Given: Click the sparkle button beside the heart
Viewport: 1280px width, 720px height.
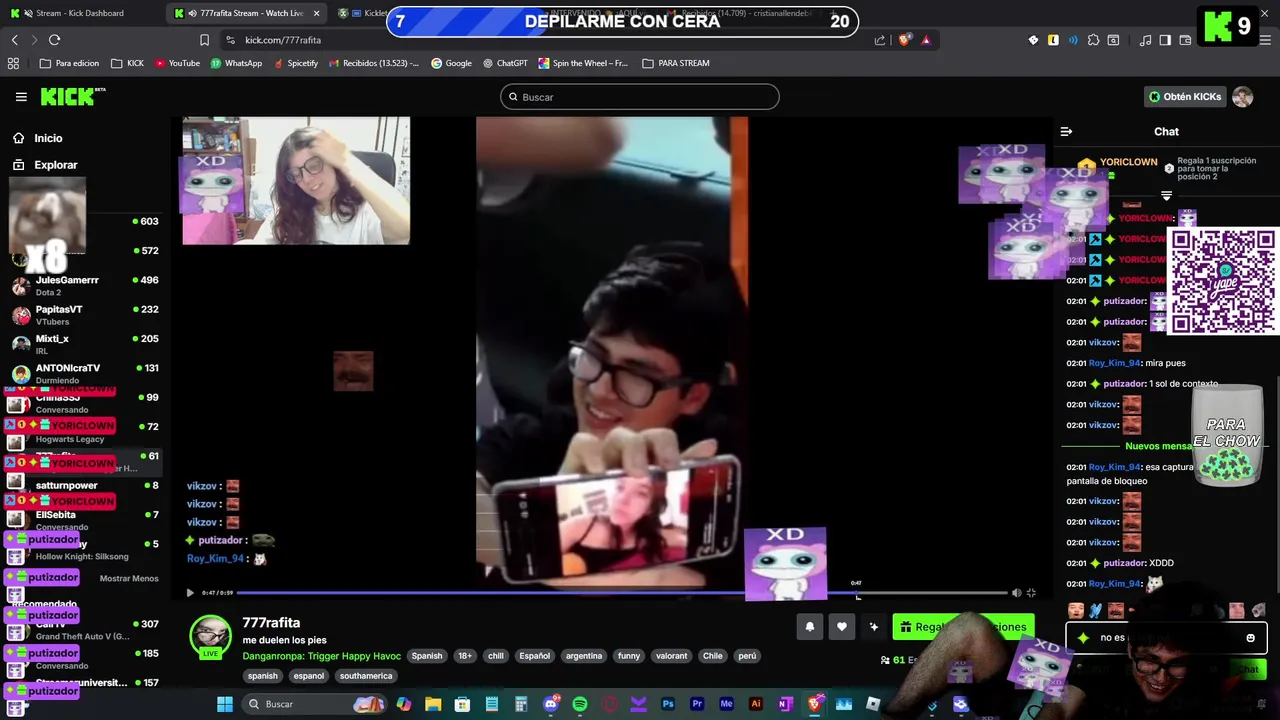Looking at the screenshot, I should [874, 627].
